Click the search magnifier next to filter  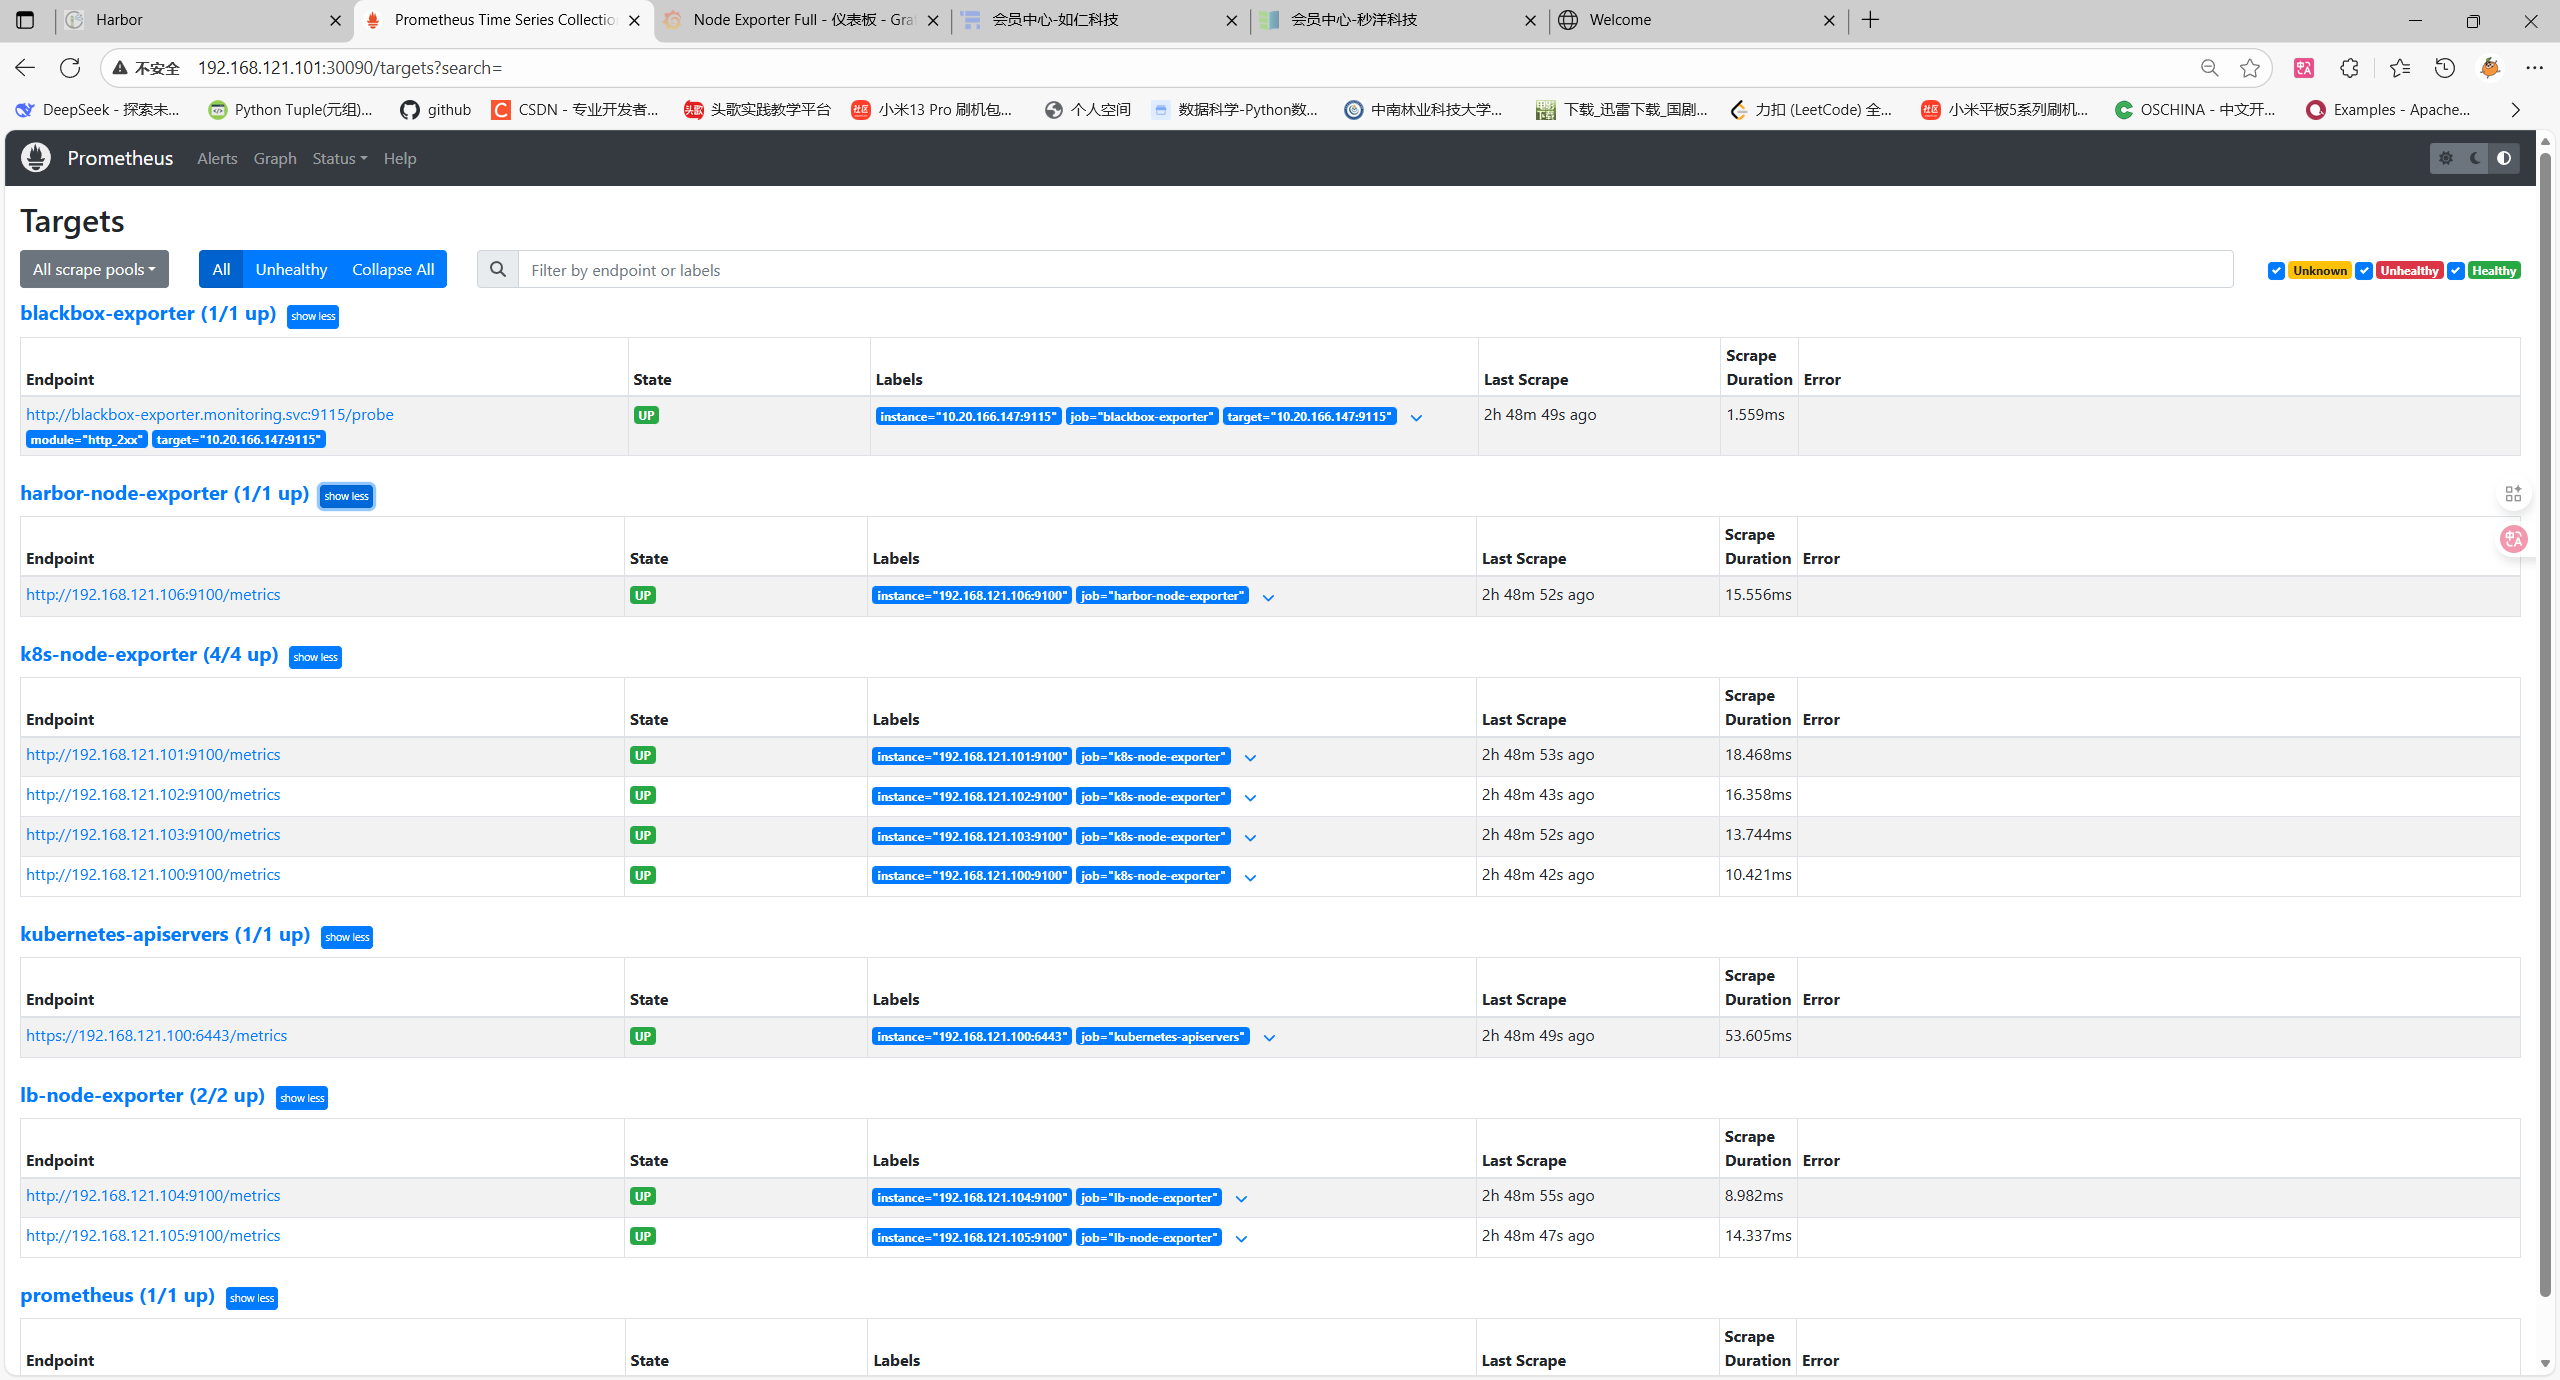498,270
